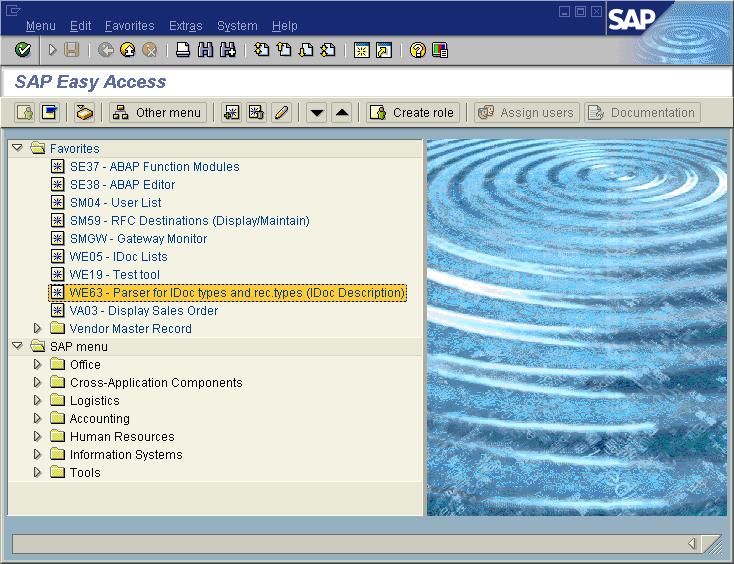734x564 pixels.
Task: Expand the Office folder
Action: 37,364
